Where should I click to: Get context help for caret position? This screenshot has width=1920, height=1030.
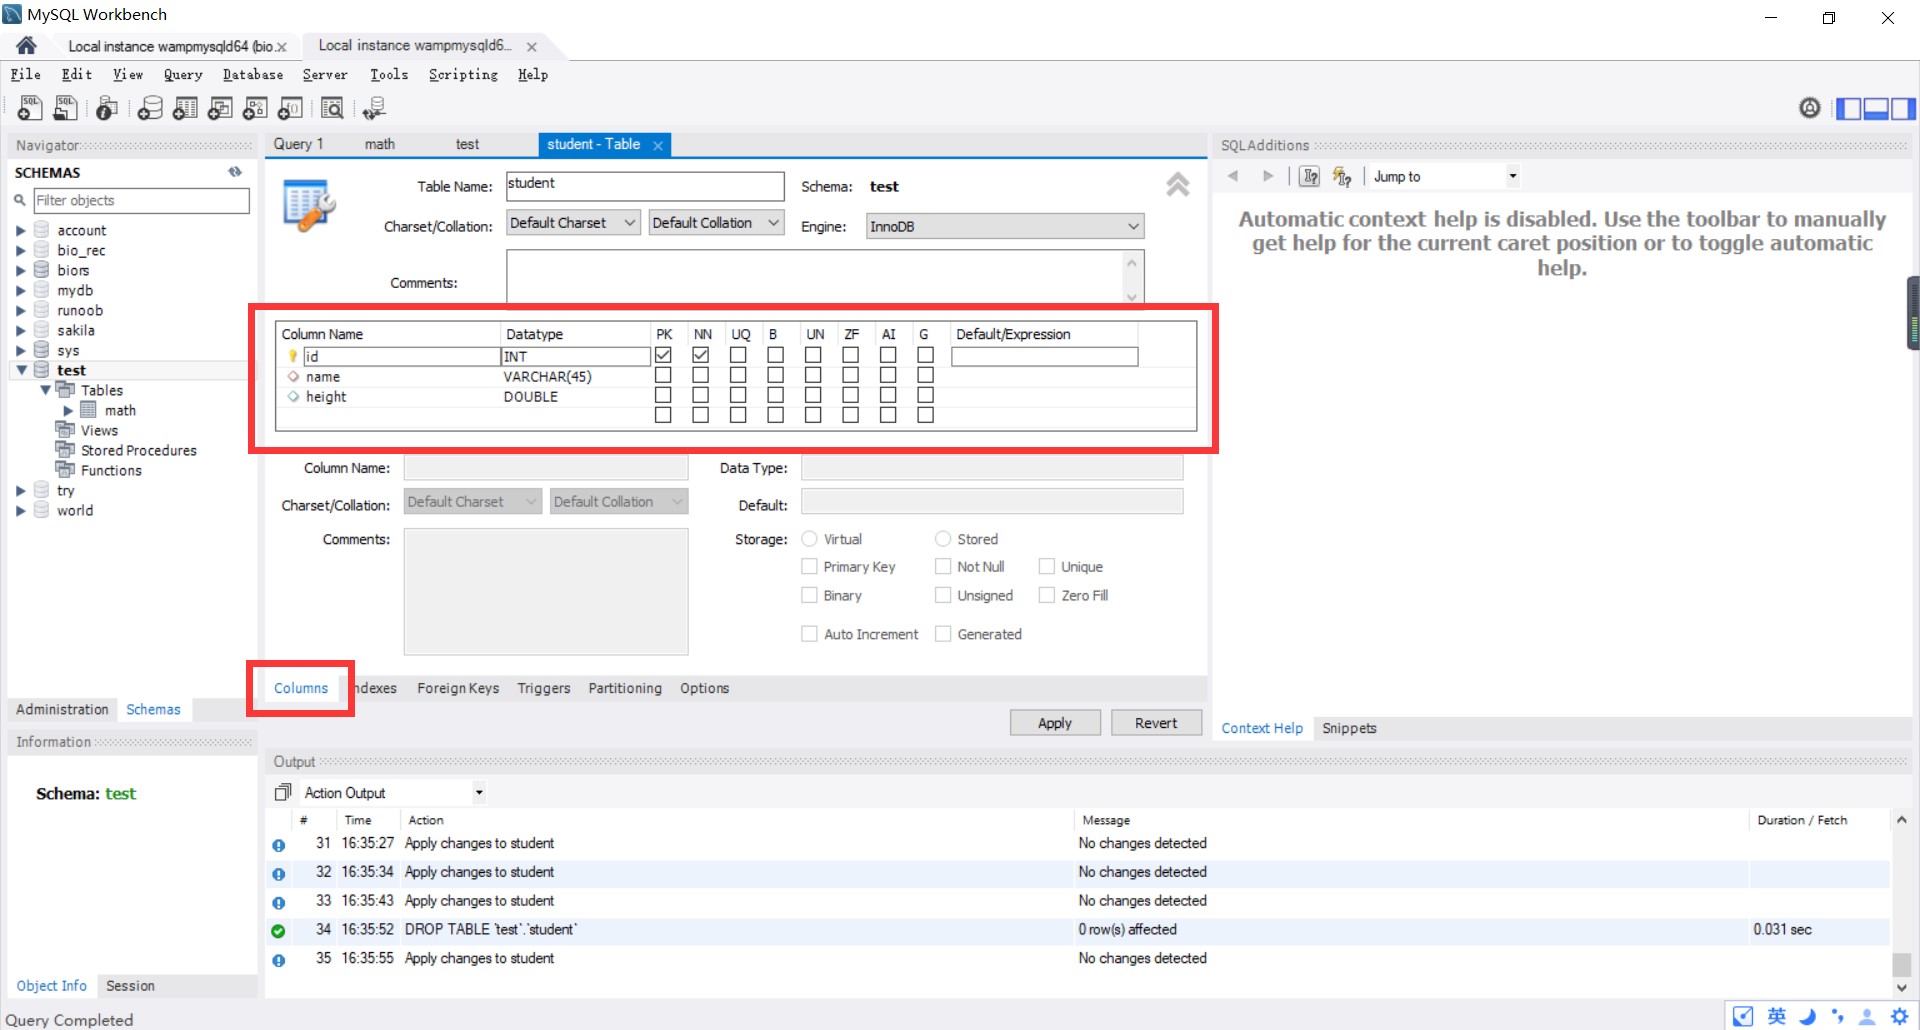[x=1309, y=177]
